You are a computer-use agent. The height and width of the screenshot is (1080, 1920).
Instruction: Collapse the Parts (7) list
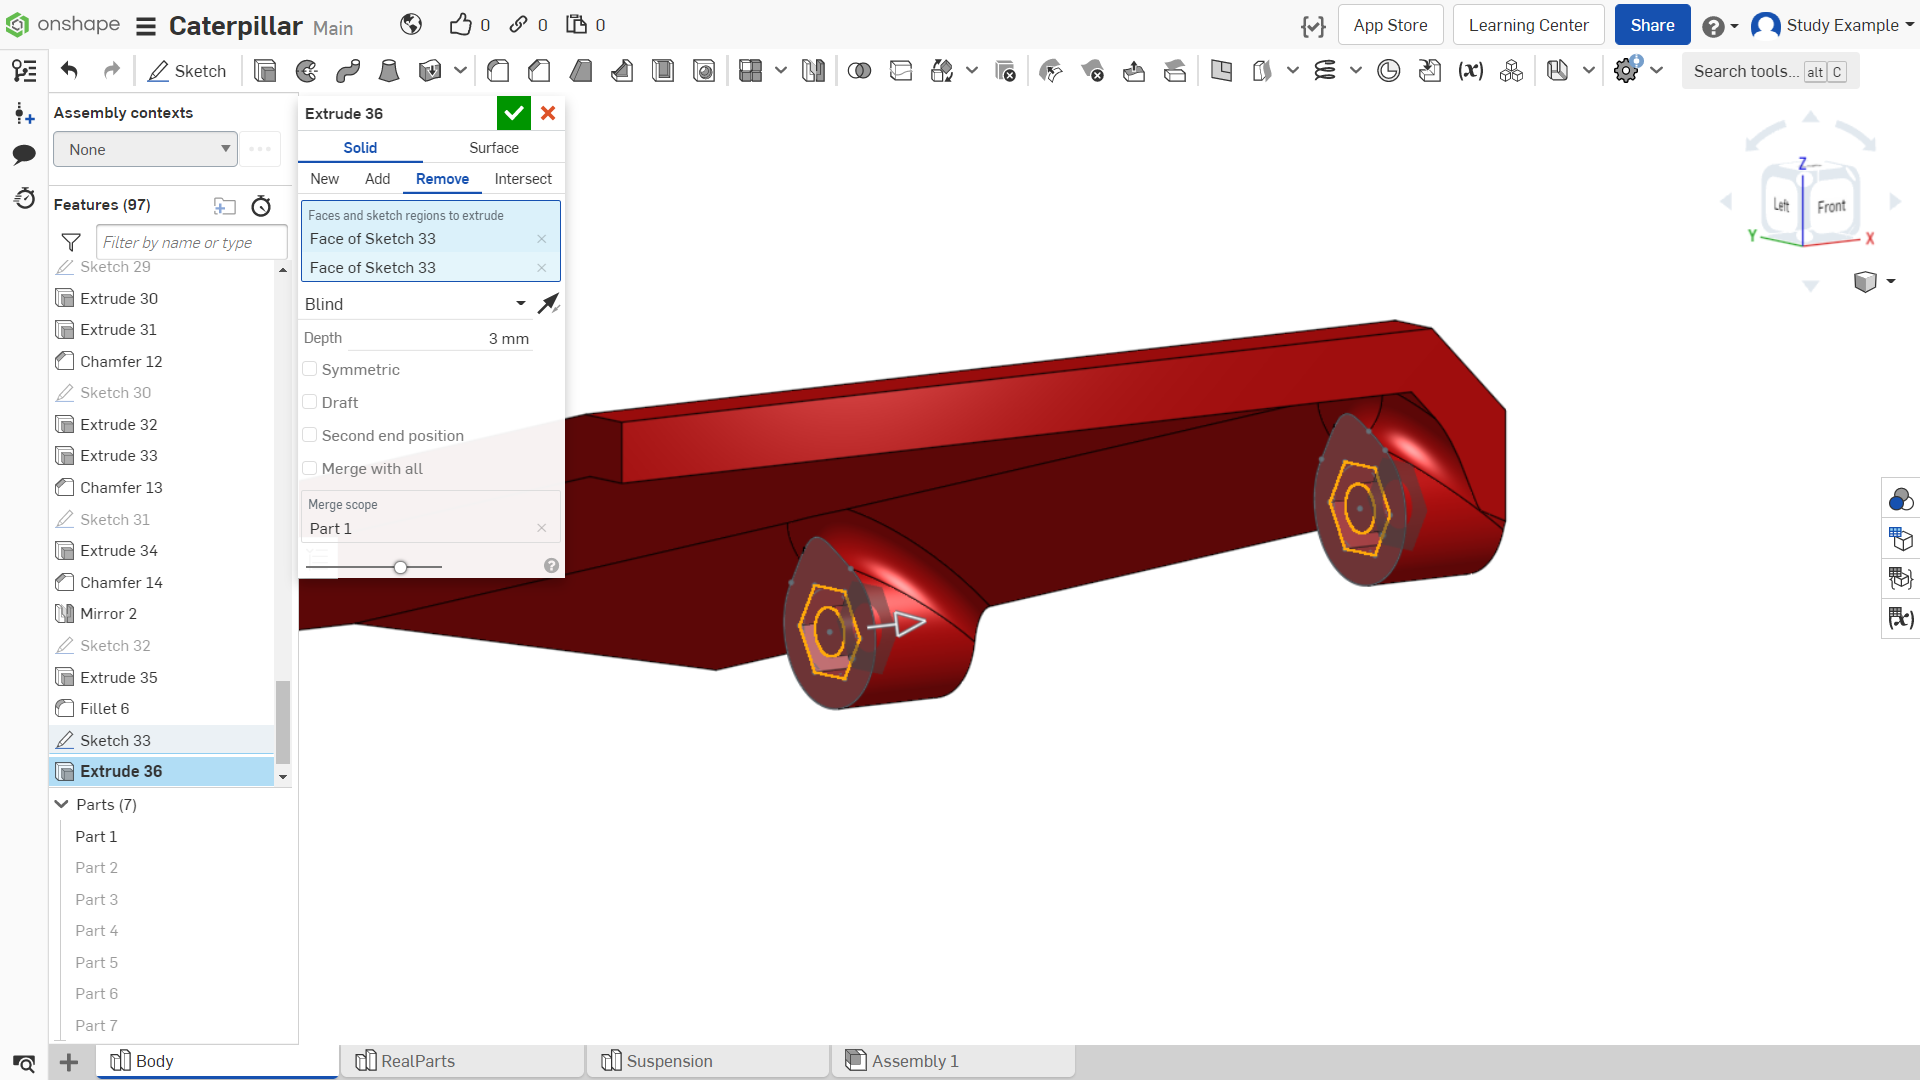pos(62,804)
